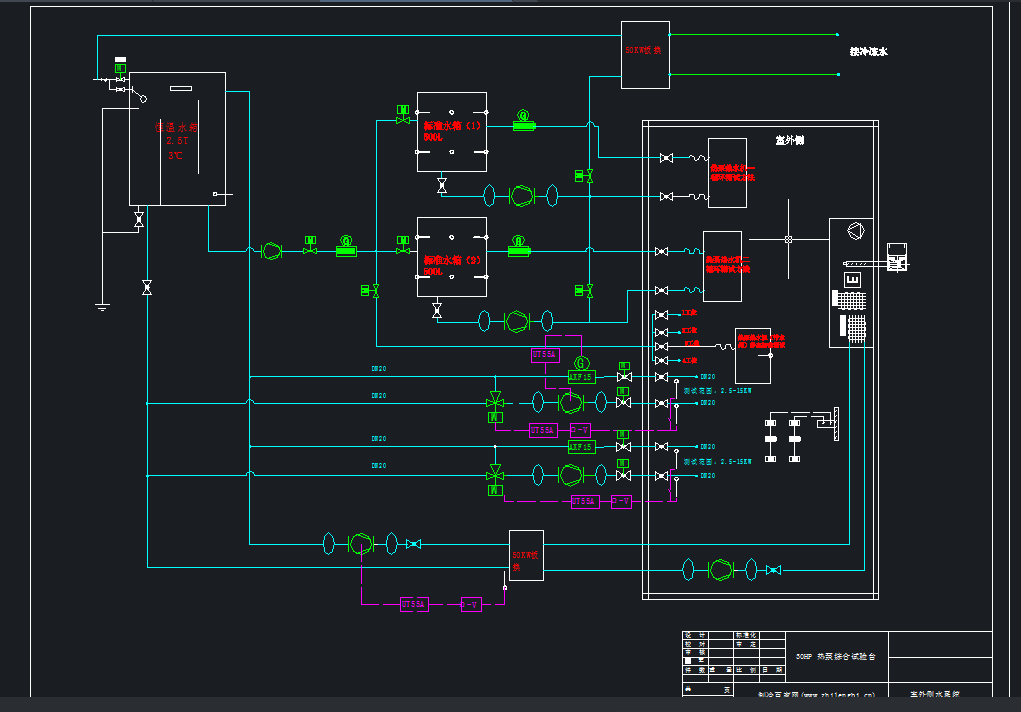Image resolution: width=1021 pixels, height=712 pixels.
Task: Pick the green flow meter right of standard tank (1)
Action: point(524,121)
